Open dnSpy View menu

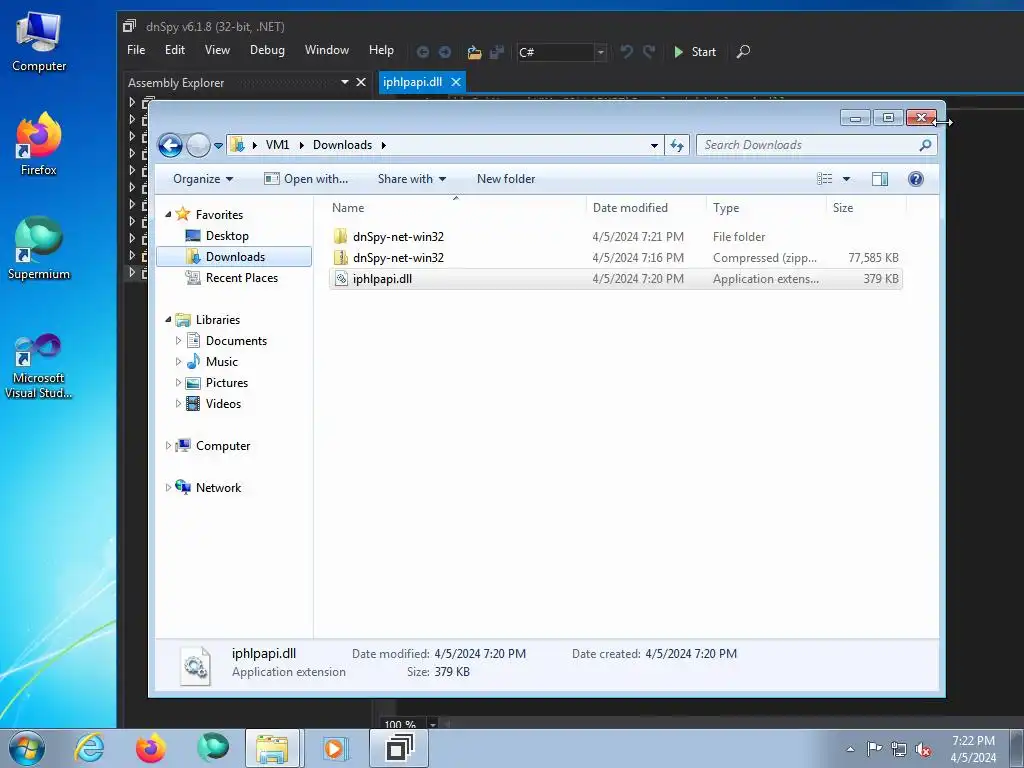pos(217,50)
